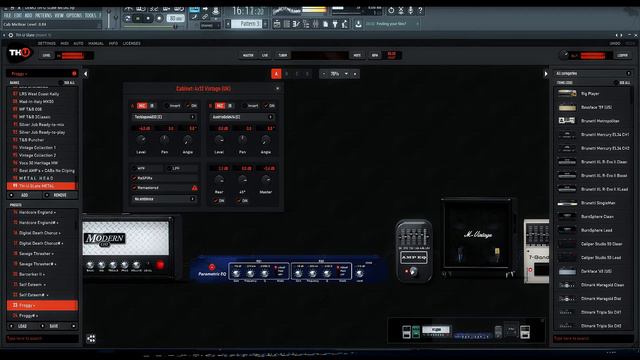Click the Modern amp red power light
640x360 pixels.
160,265
